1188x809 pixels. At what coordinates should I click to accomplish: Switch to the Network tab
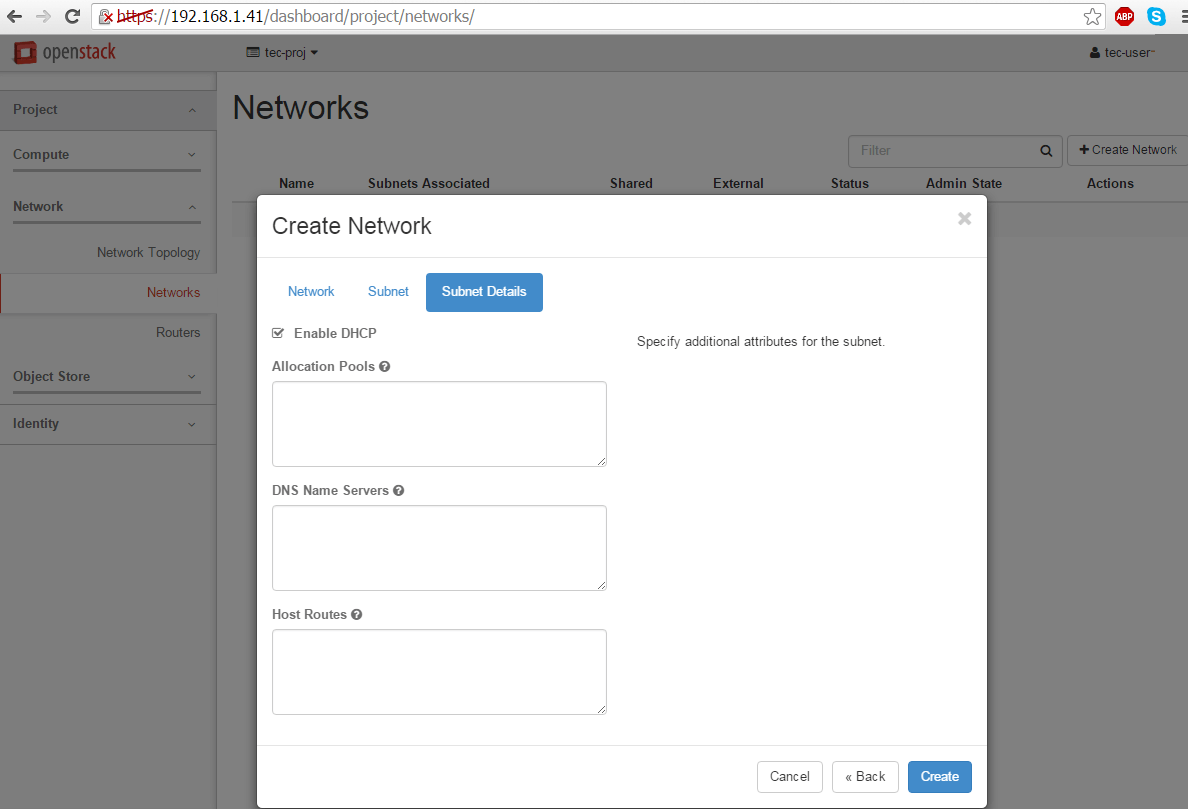click(x=311, y=292)
